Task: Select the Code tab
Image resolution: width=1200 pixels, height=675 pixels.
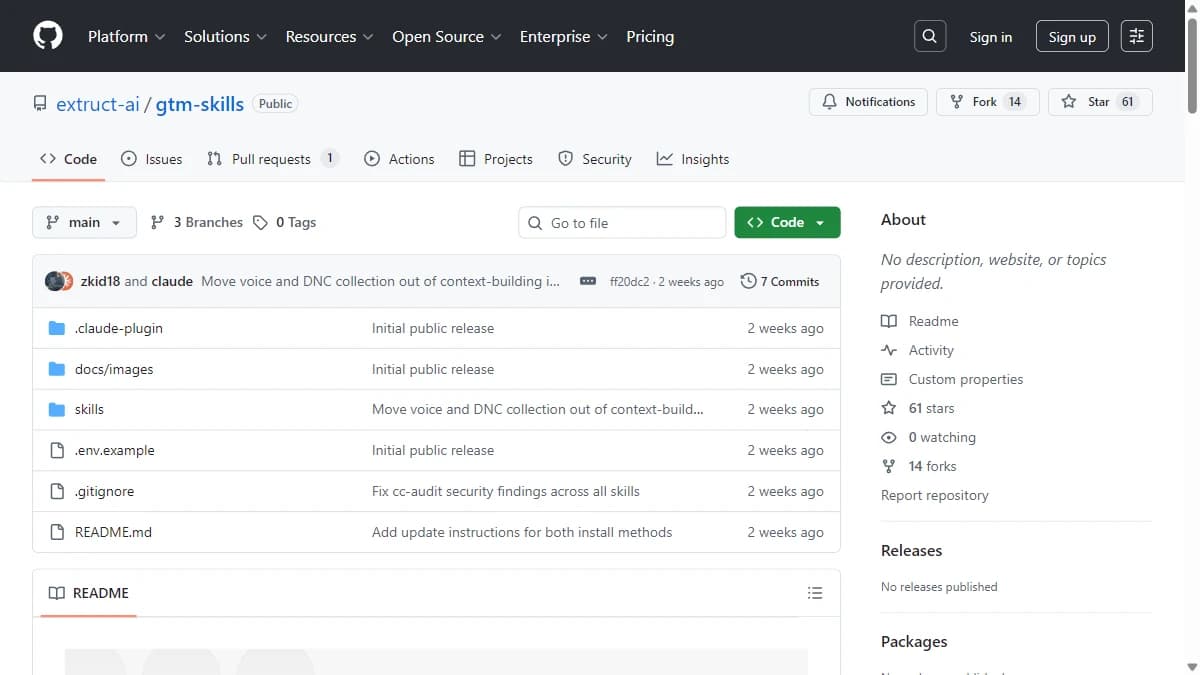Action: [68, 159]
